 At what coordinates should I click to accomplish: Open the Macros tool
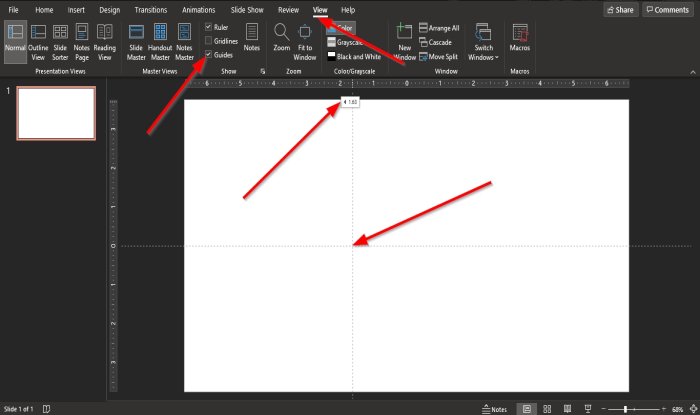(x=520, y=38)
